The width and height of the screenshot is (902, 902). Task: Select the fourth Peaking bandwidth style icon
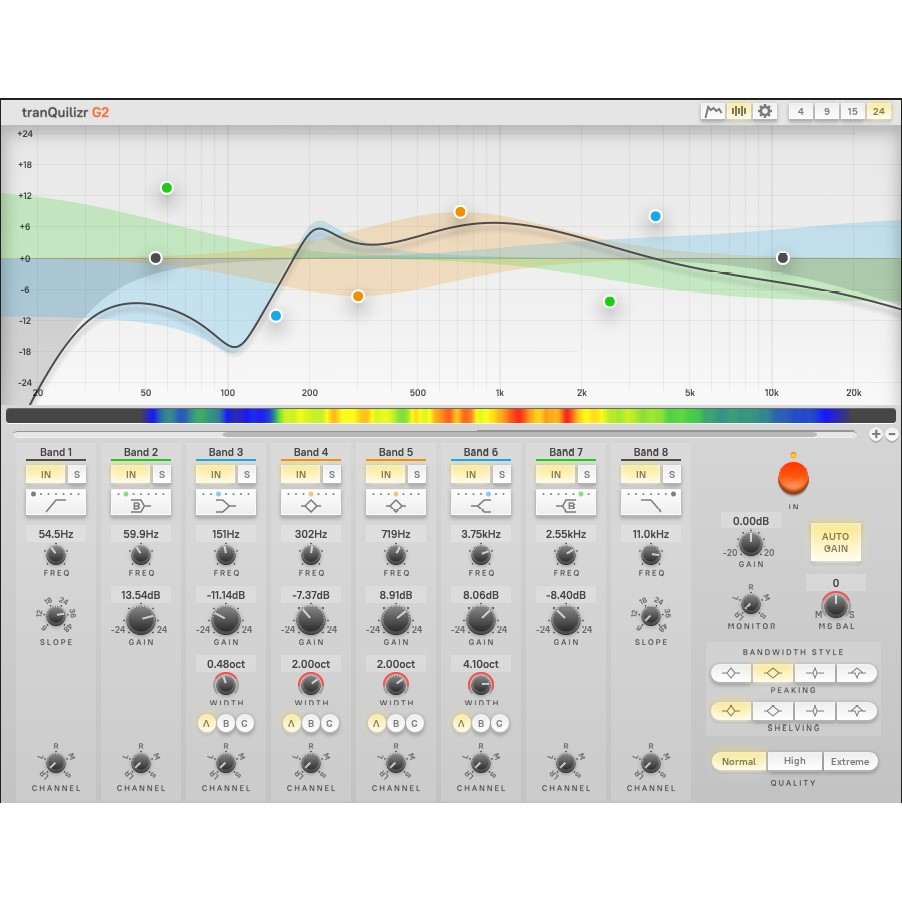coord(855,673)
